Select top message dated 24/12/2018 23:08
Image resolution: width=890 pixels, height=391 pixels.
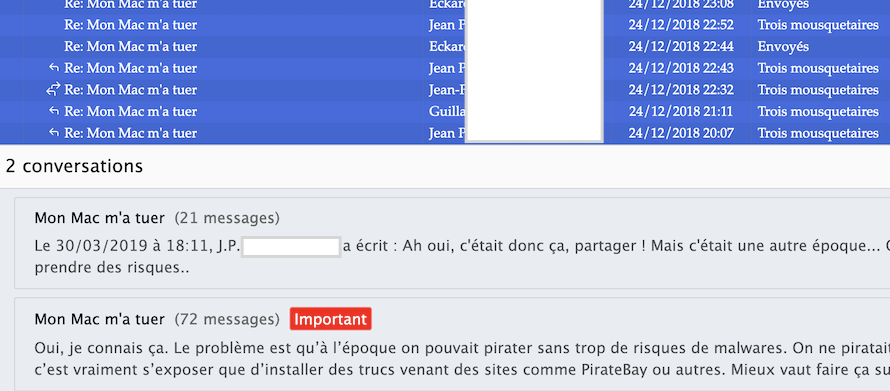point(445,5)
